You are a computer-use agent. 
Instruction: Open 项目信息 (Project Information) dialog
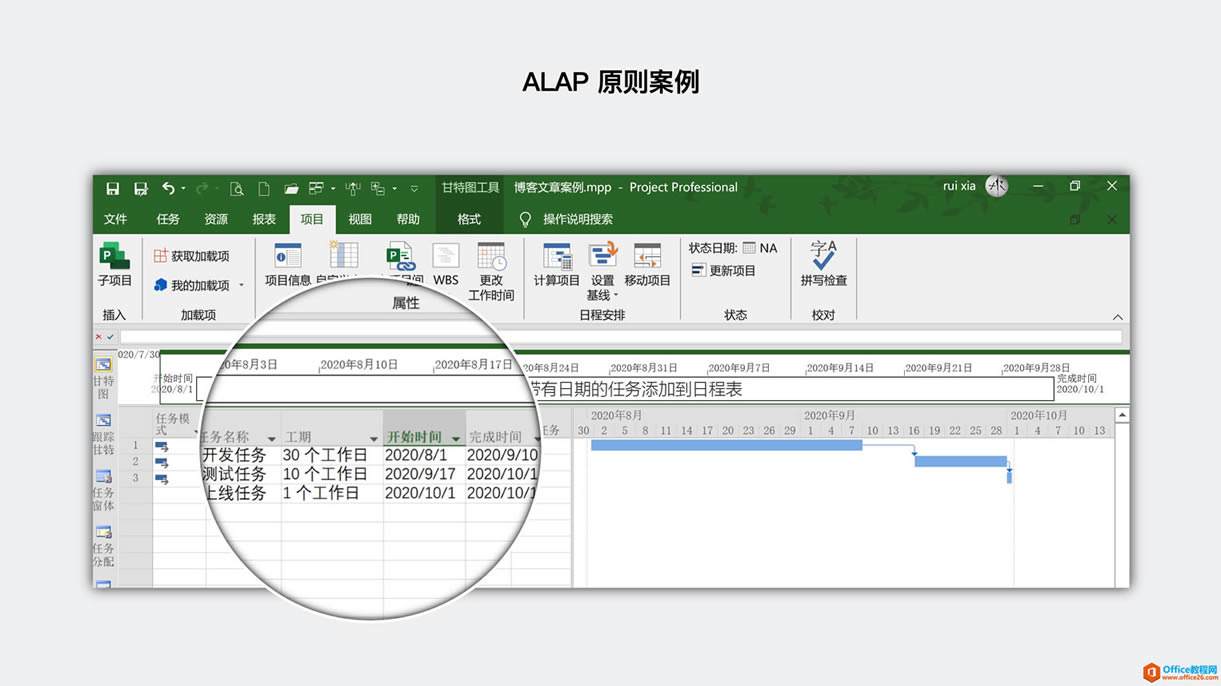[x=288, y=264]
